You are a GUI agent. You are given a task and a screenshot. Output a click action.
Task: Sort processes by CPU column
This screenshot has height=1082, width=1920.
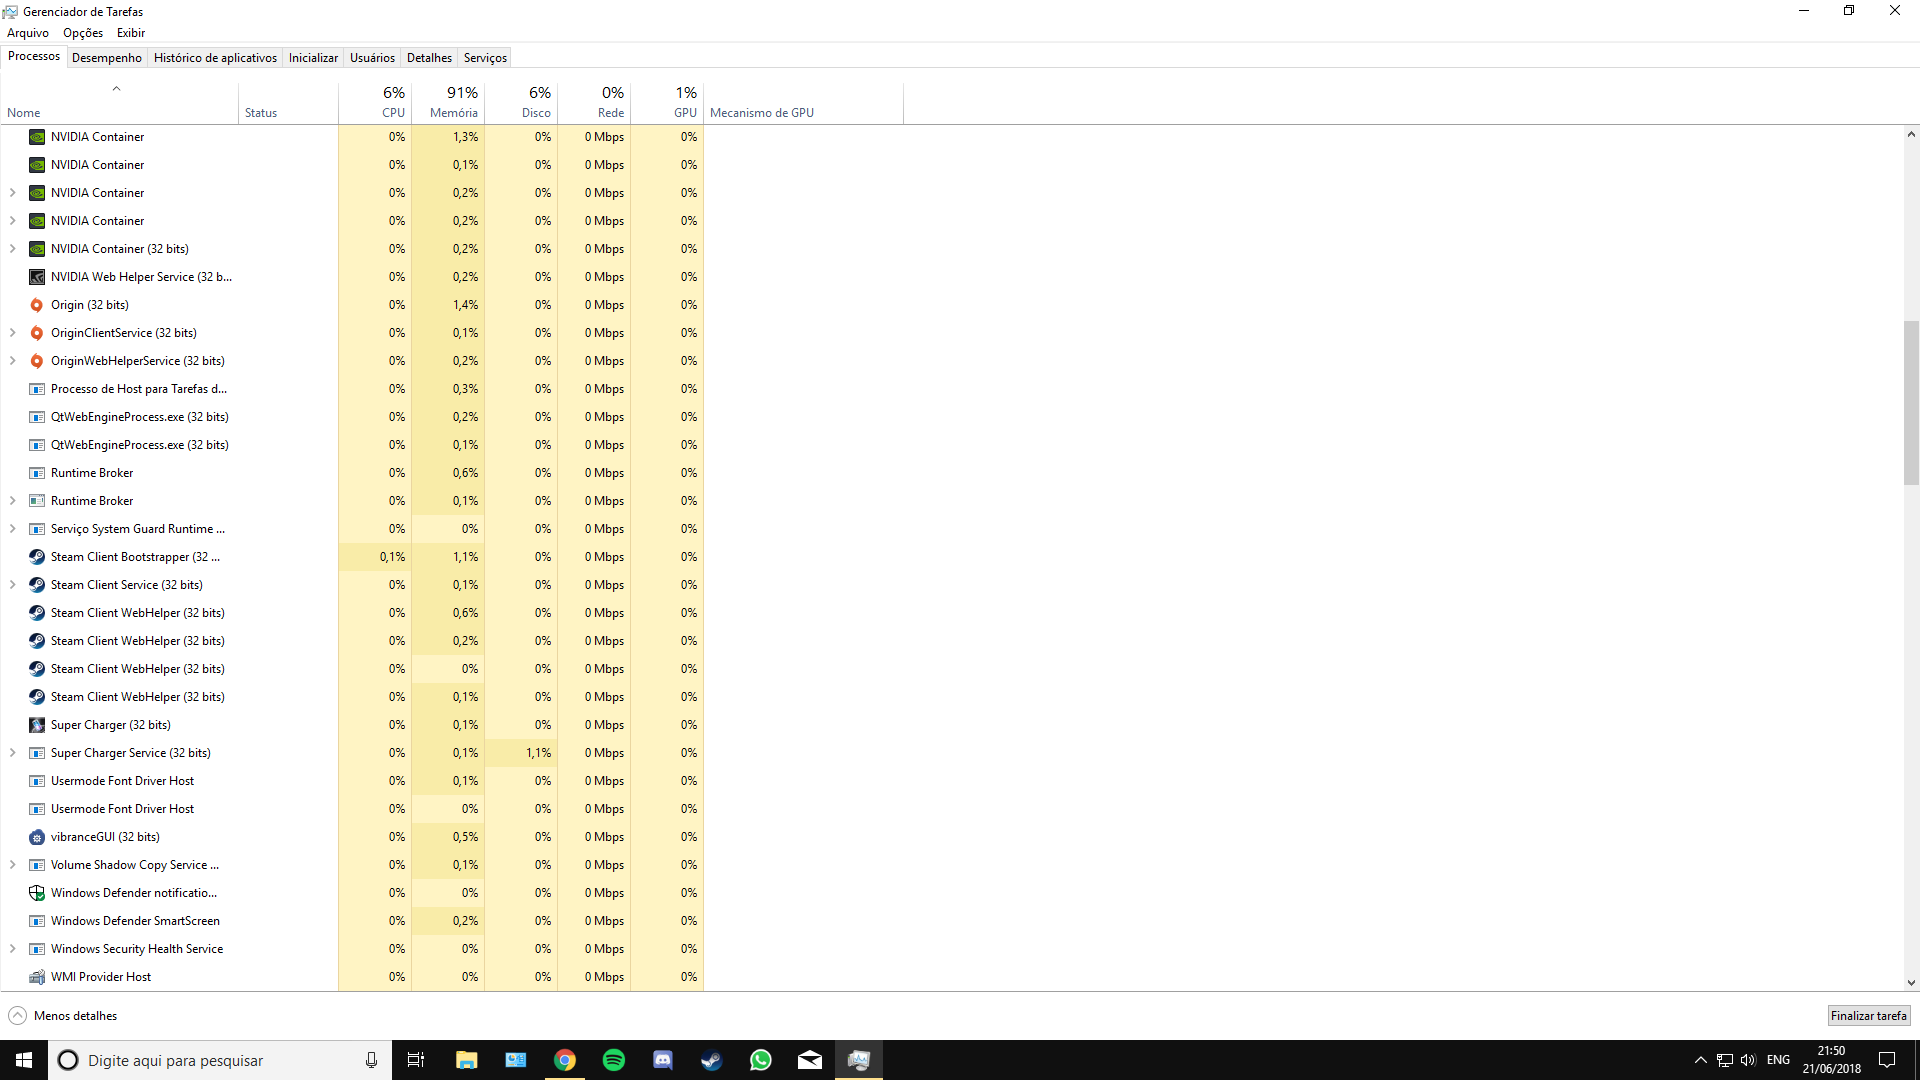click(x=375, y=103)
